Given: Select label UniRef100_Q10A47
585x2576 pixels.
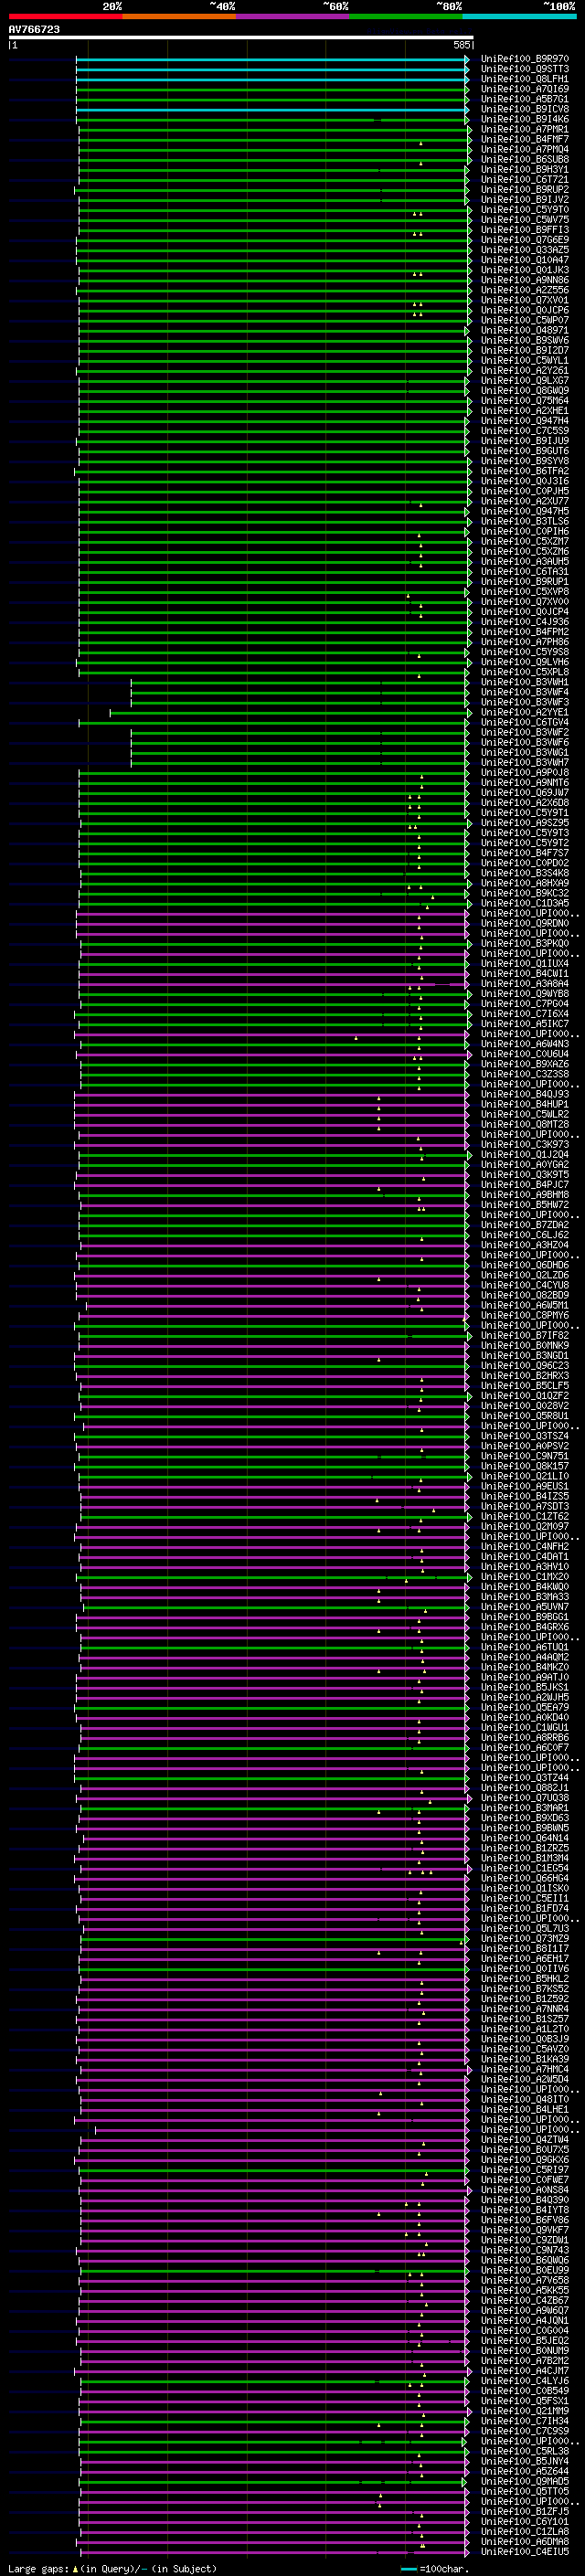Looking at the screenshot, I should (524, 260).
